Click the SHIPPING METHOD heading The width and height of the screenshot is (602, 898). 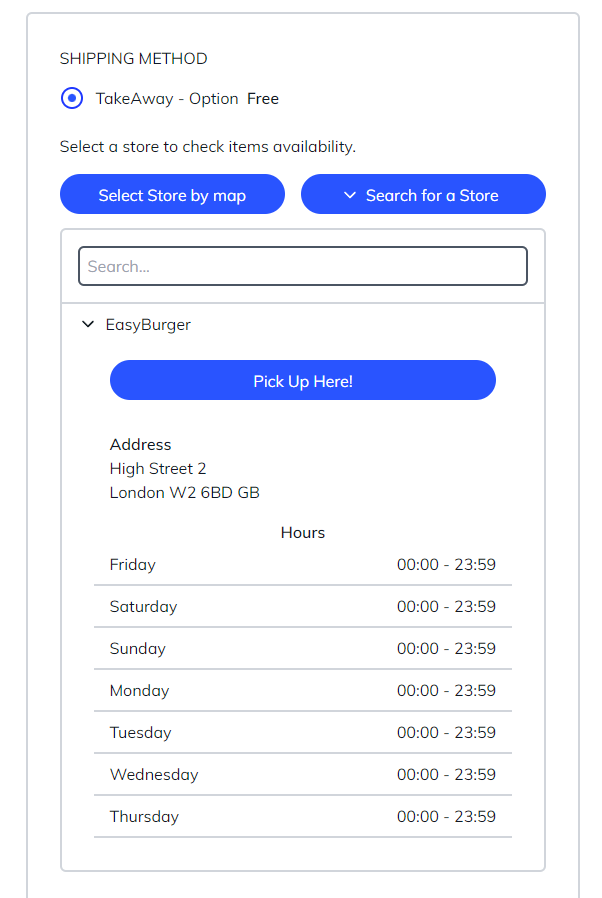(x=133, y=59)
